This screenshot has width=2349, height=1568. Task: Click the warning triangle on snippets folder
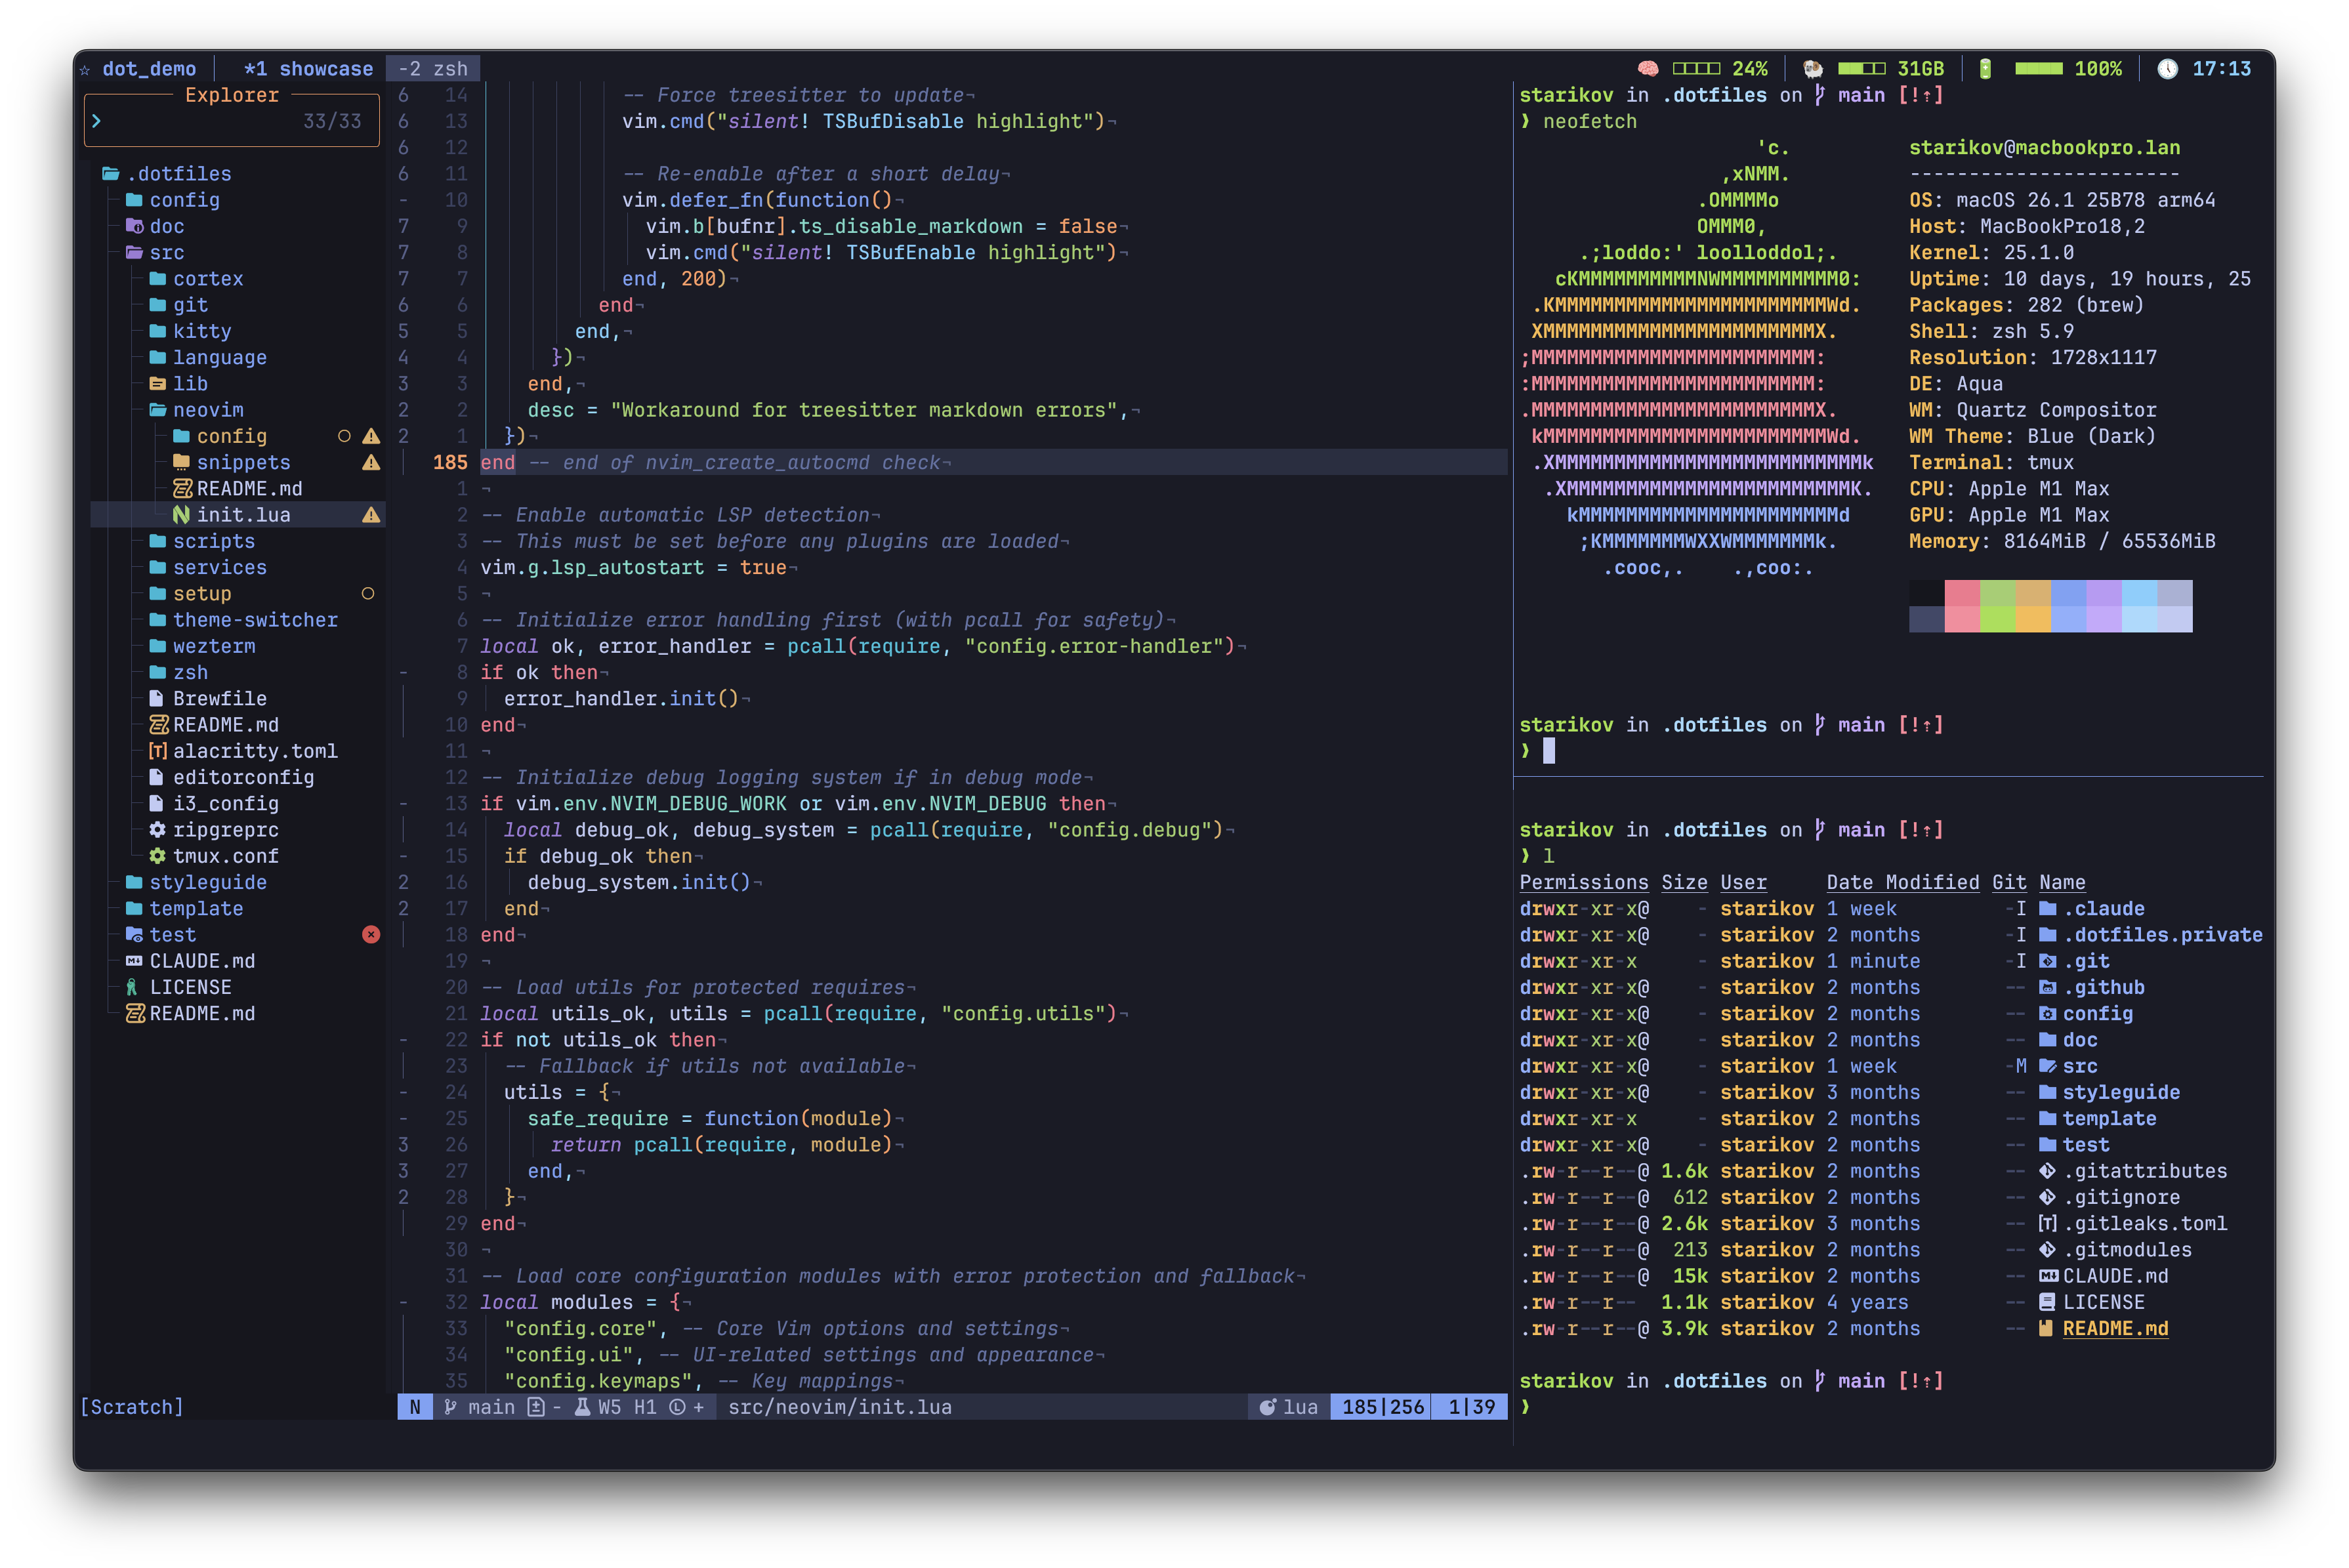click(371, 463)
